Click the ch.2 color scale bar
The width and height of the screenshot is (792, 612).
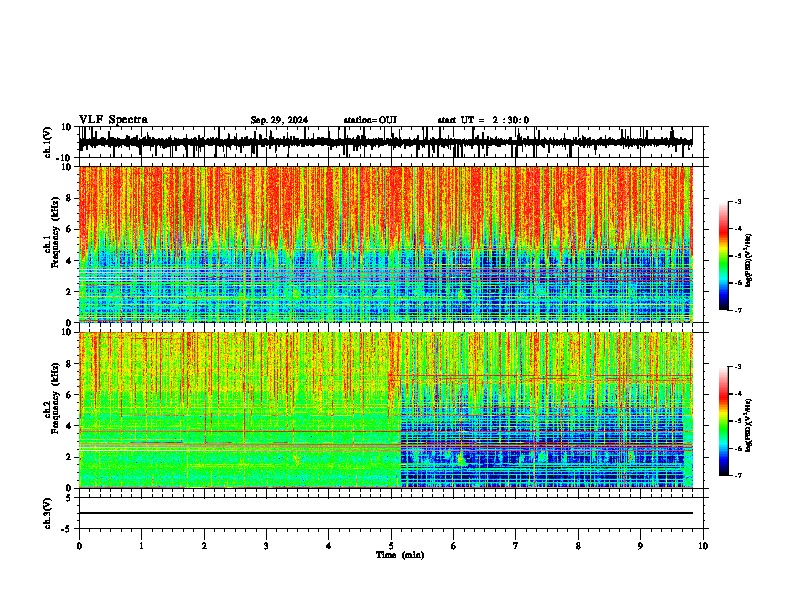pos(724,421)
